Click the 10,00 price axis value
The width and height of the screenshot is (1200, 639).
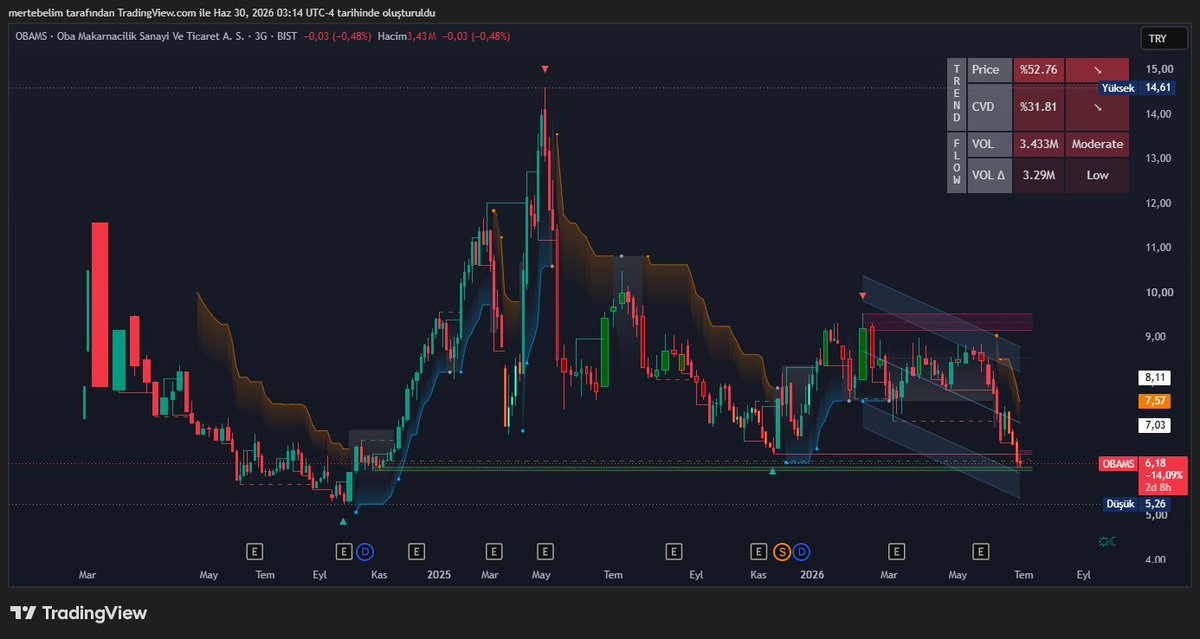(1159, 292)
